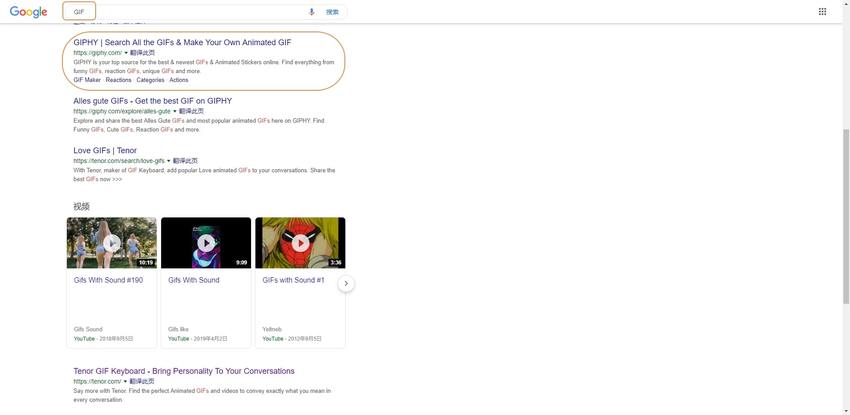Open the Categories sitelink under GIPHY

click(150, 80)
